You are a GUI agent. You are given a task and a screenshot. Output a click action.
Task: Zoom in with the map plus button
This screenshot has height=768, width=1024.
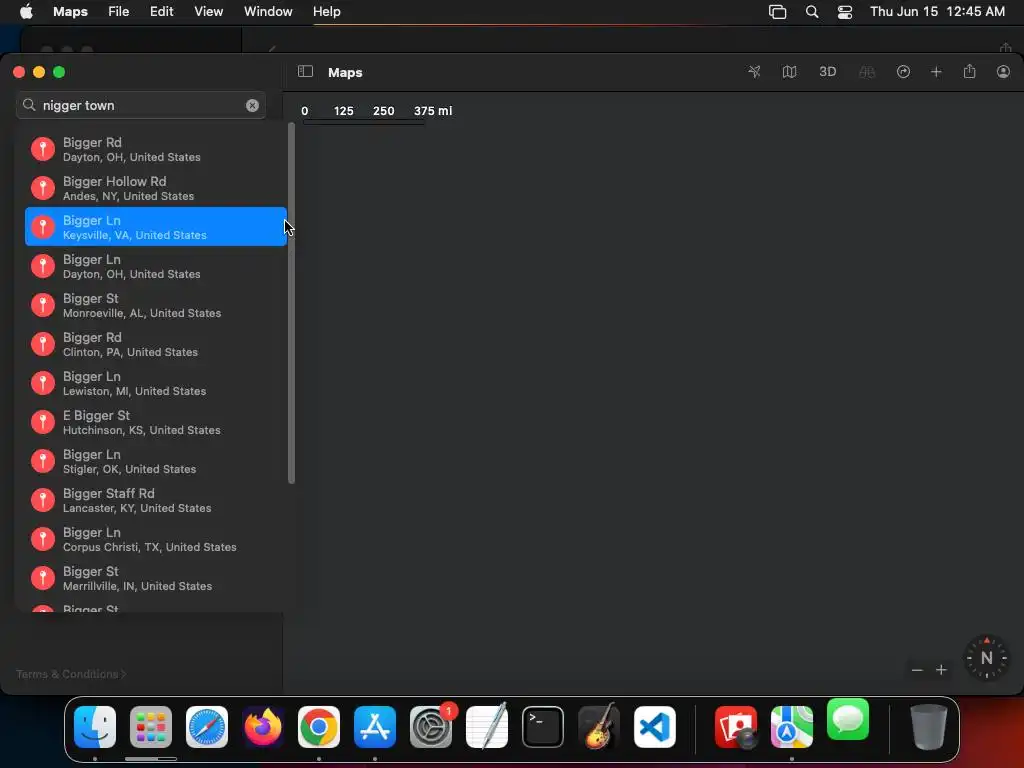941,670
